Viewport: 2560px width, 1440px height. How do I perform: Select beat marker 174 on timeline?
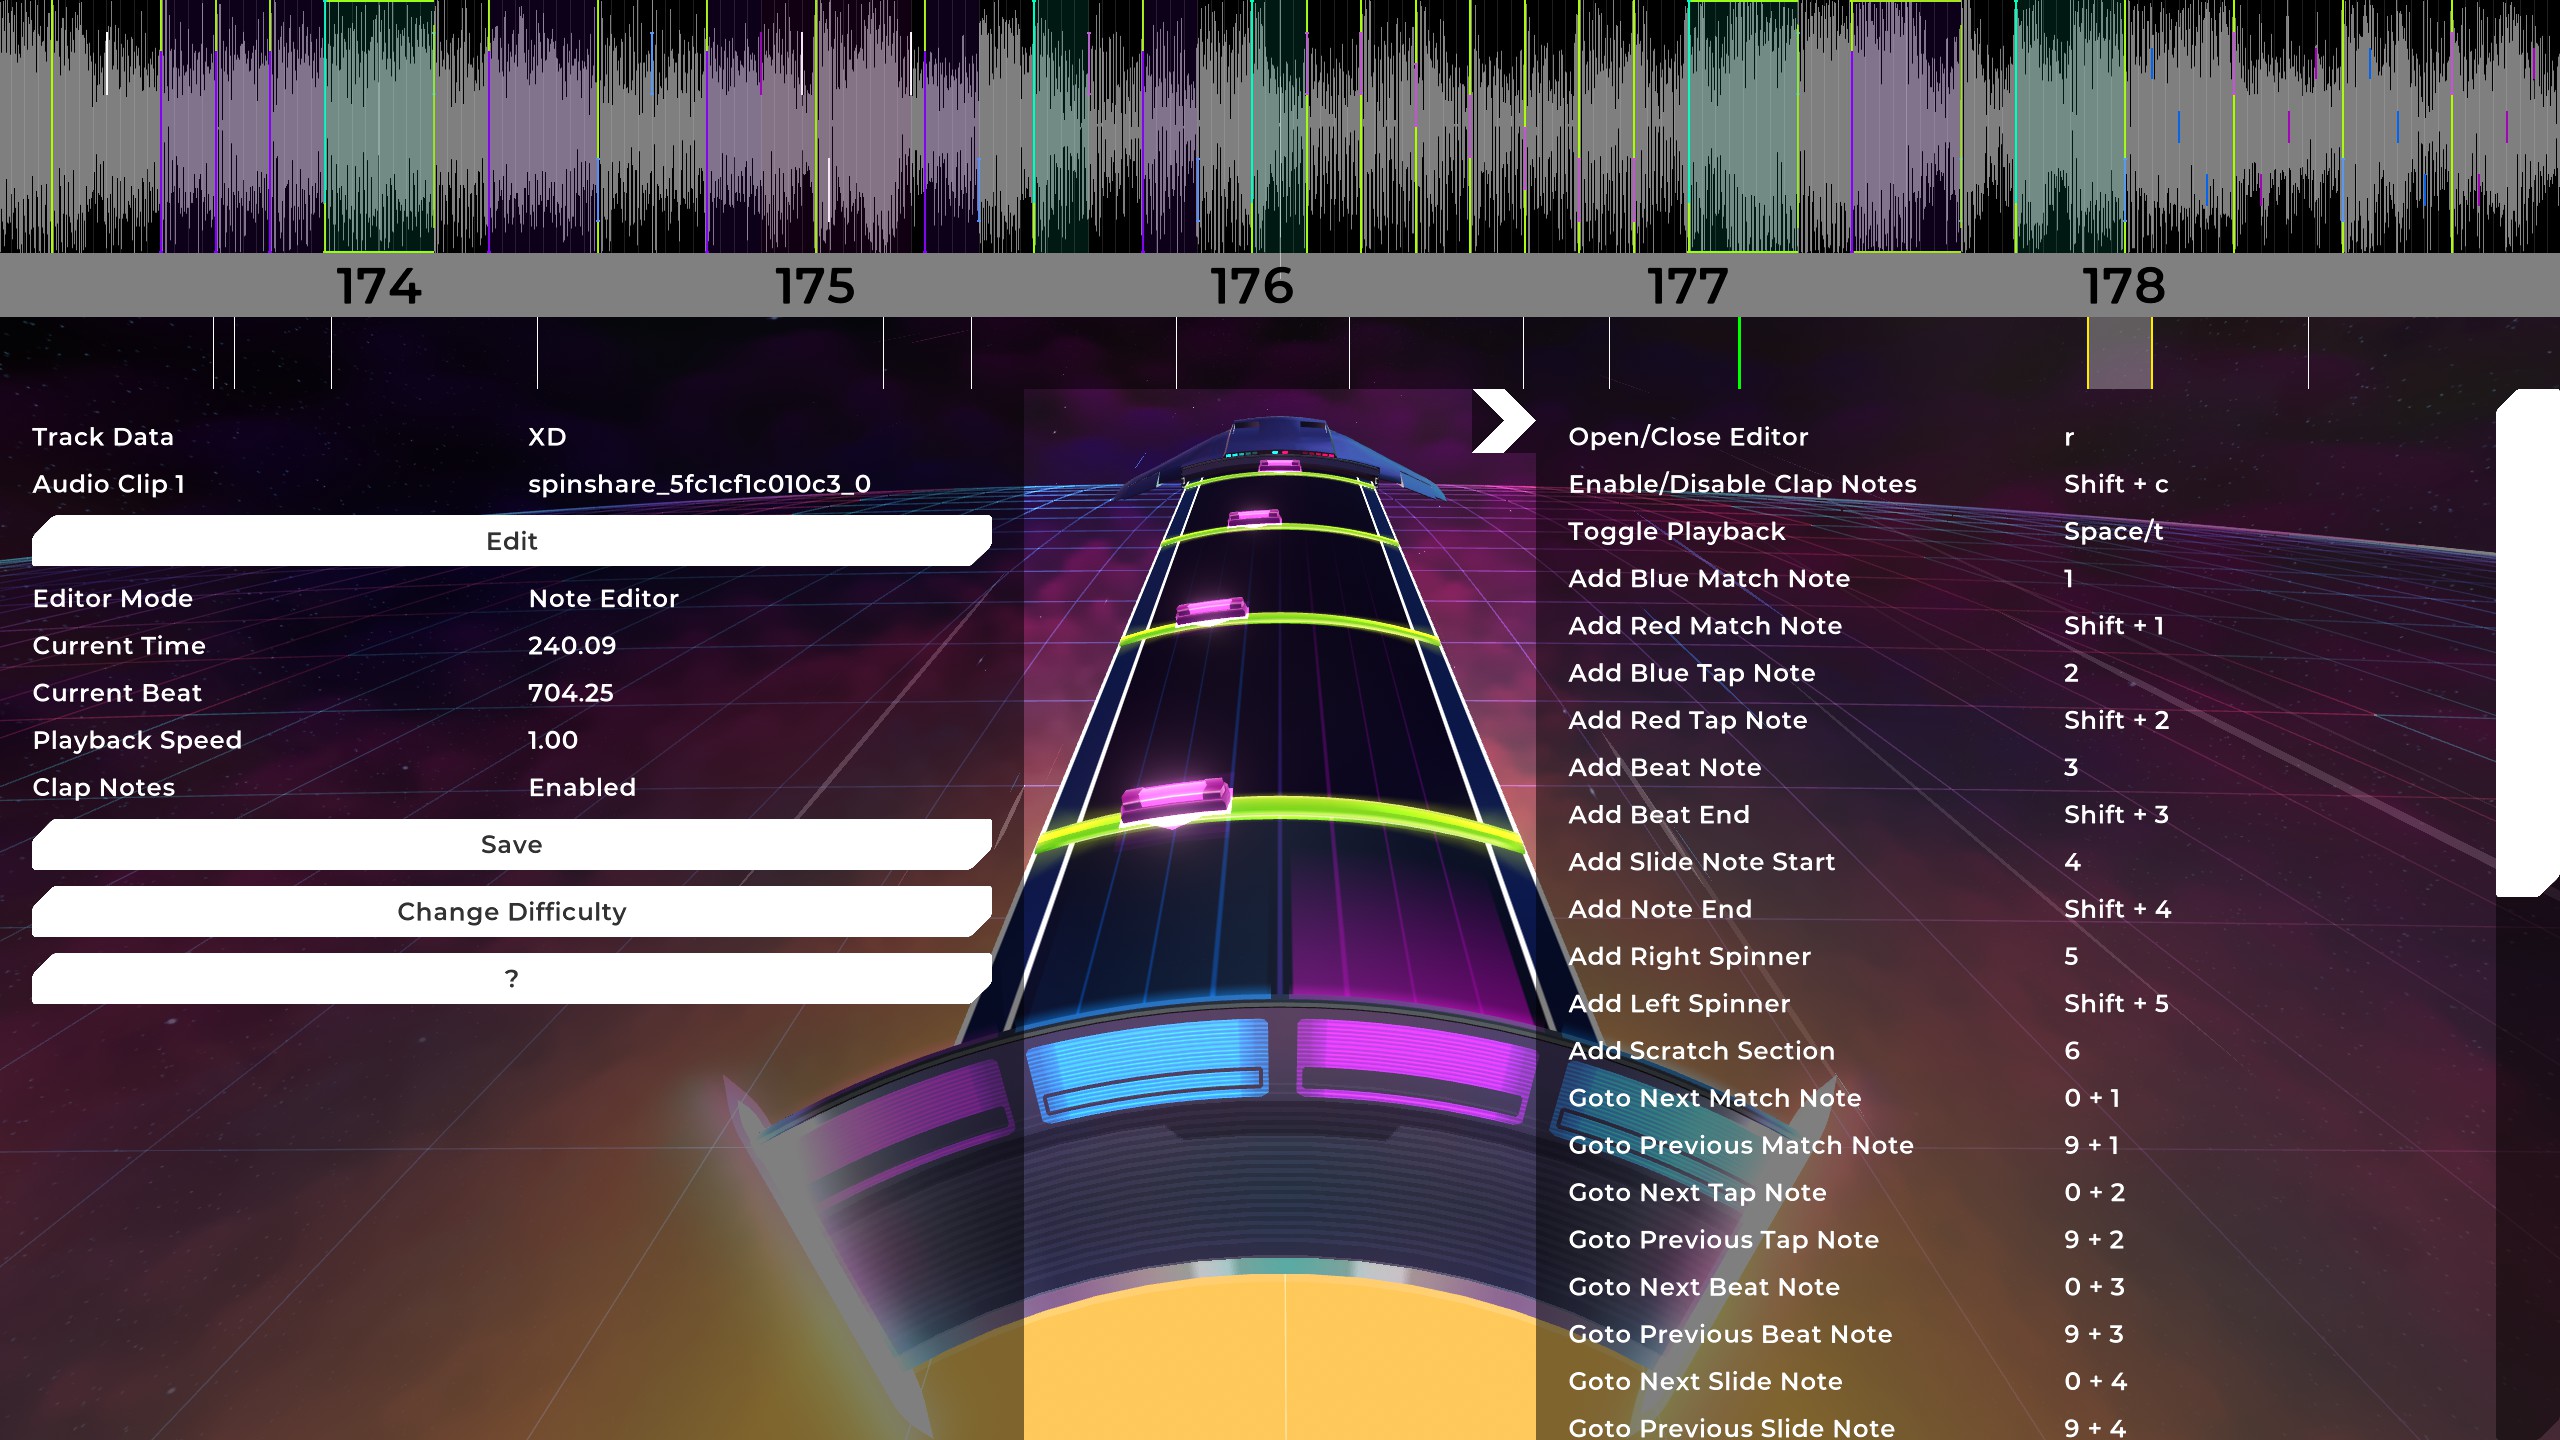pyautogui.click(x=379, y=287)
